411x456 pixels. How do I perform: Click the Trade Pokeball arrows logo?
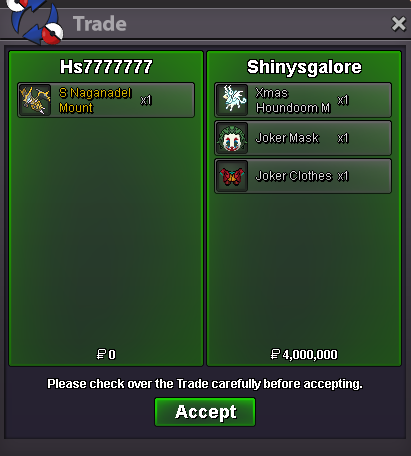[x=35, y=22]
